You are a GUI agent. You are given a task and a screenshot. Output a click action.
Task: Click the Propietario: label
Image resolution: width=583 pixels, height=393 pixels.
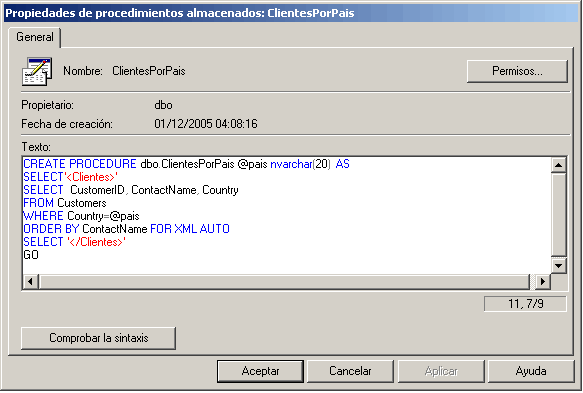click(x=48, y=105)
